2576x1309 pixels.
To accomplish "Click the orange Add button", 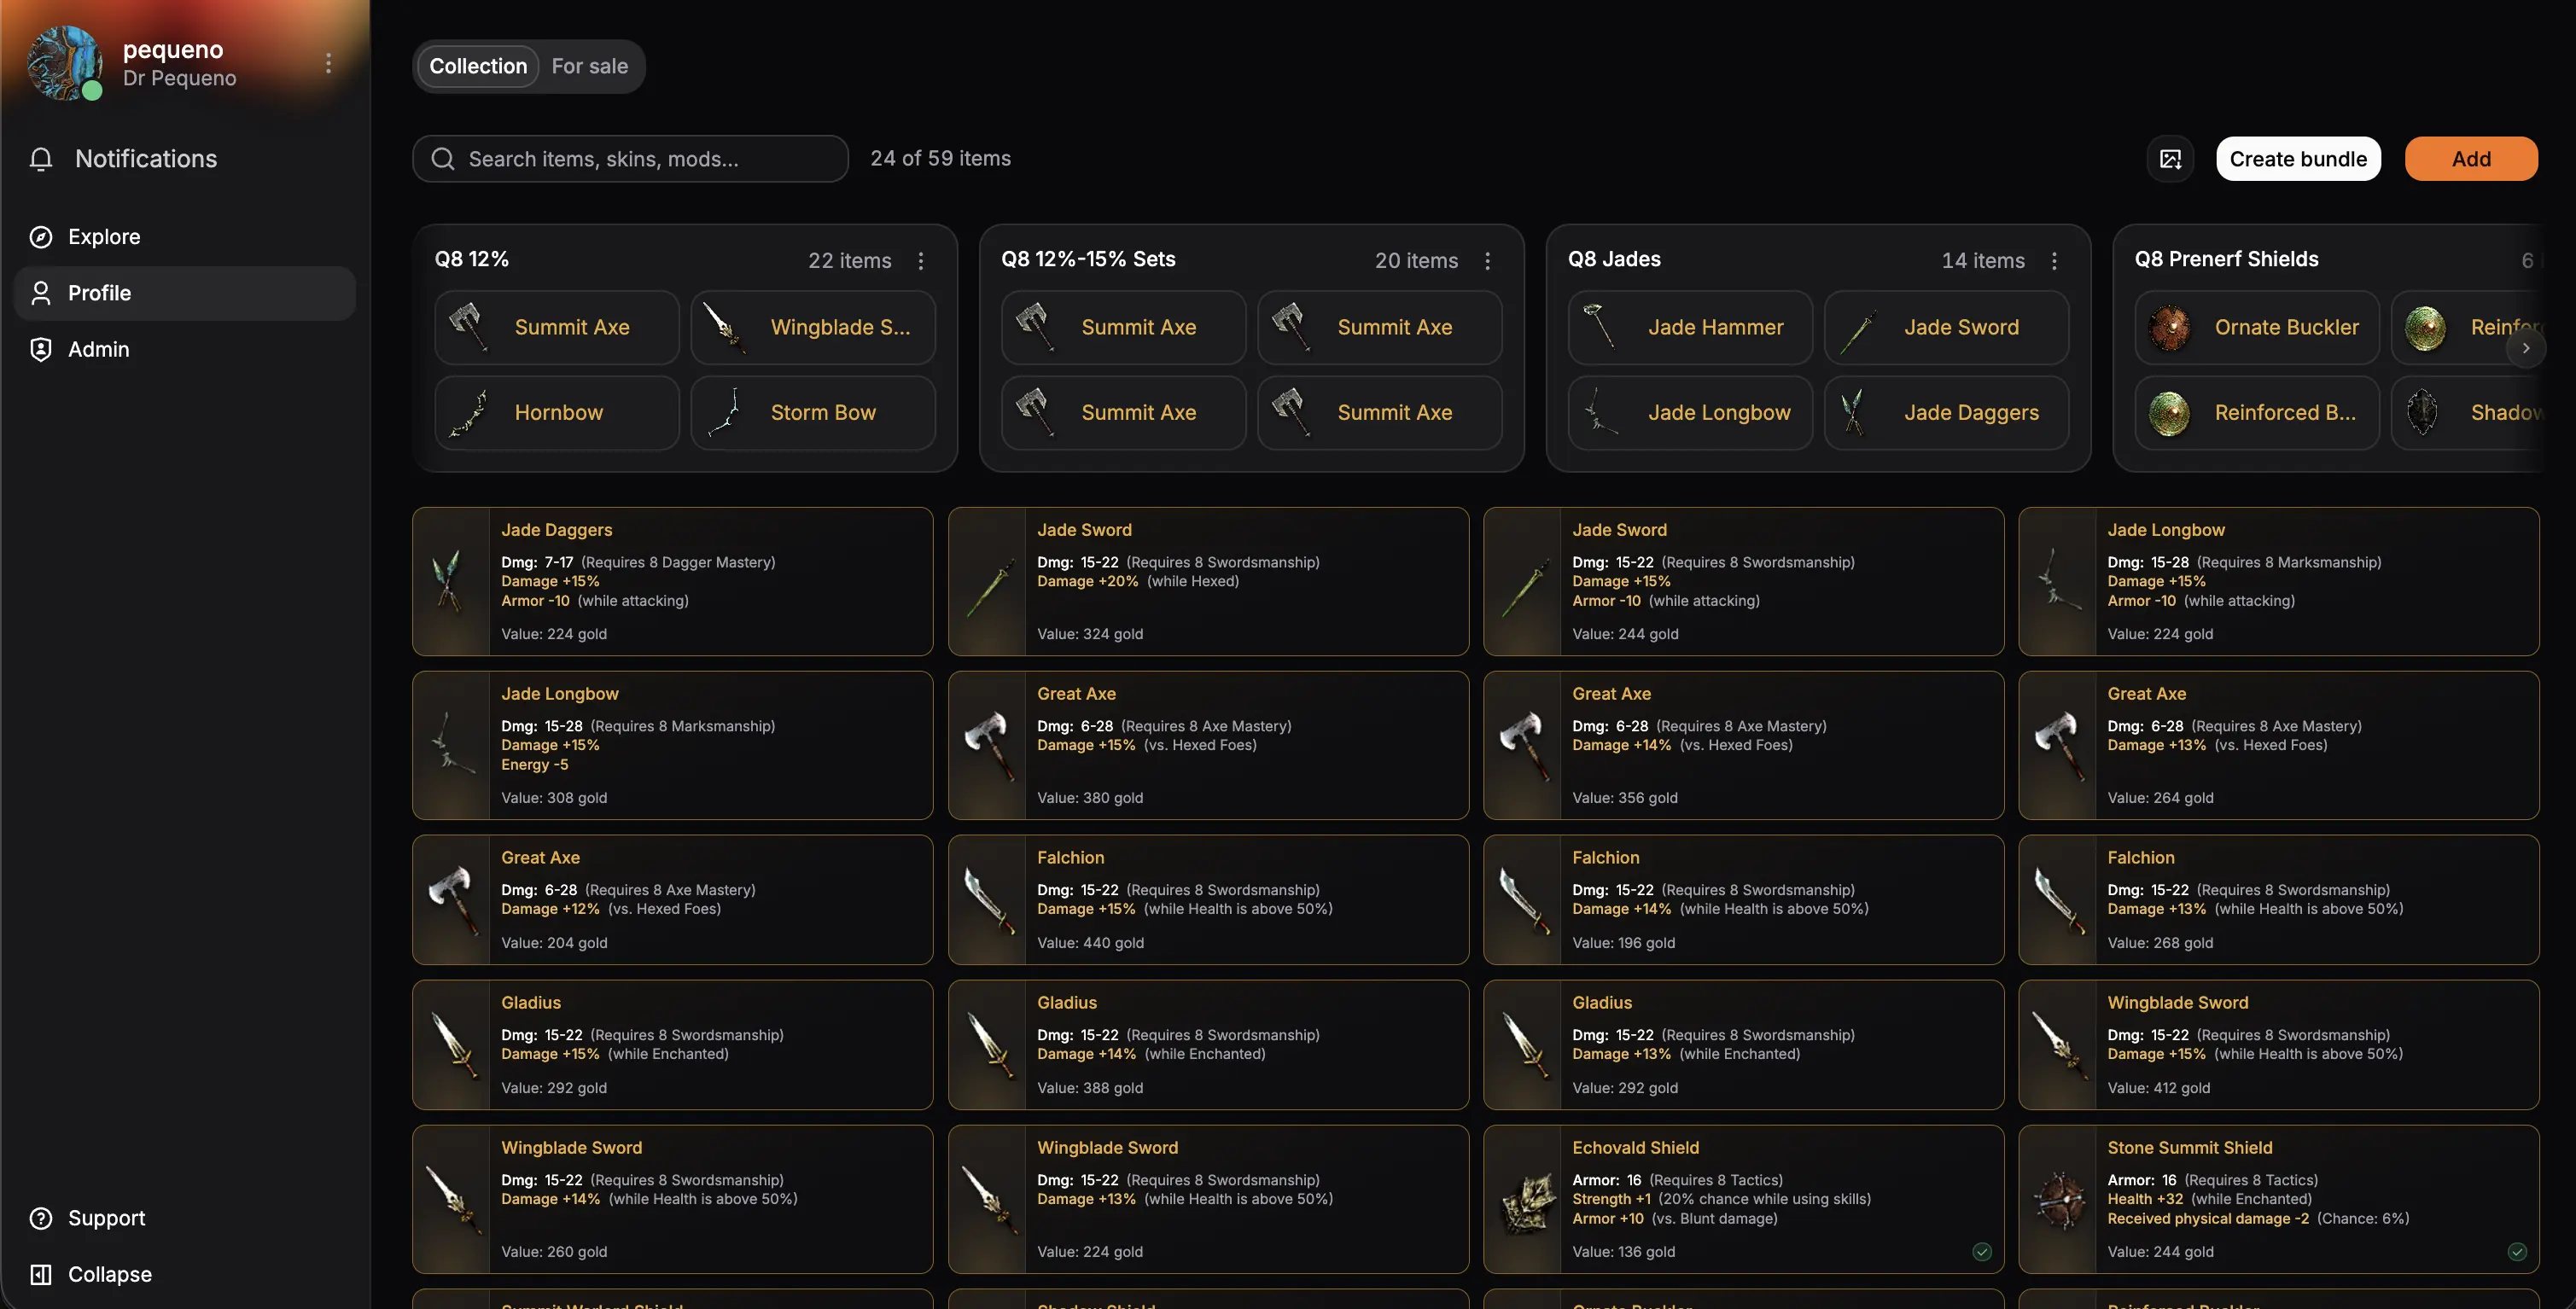I will (2471, 159).
